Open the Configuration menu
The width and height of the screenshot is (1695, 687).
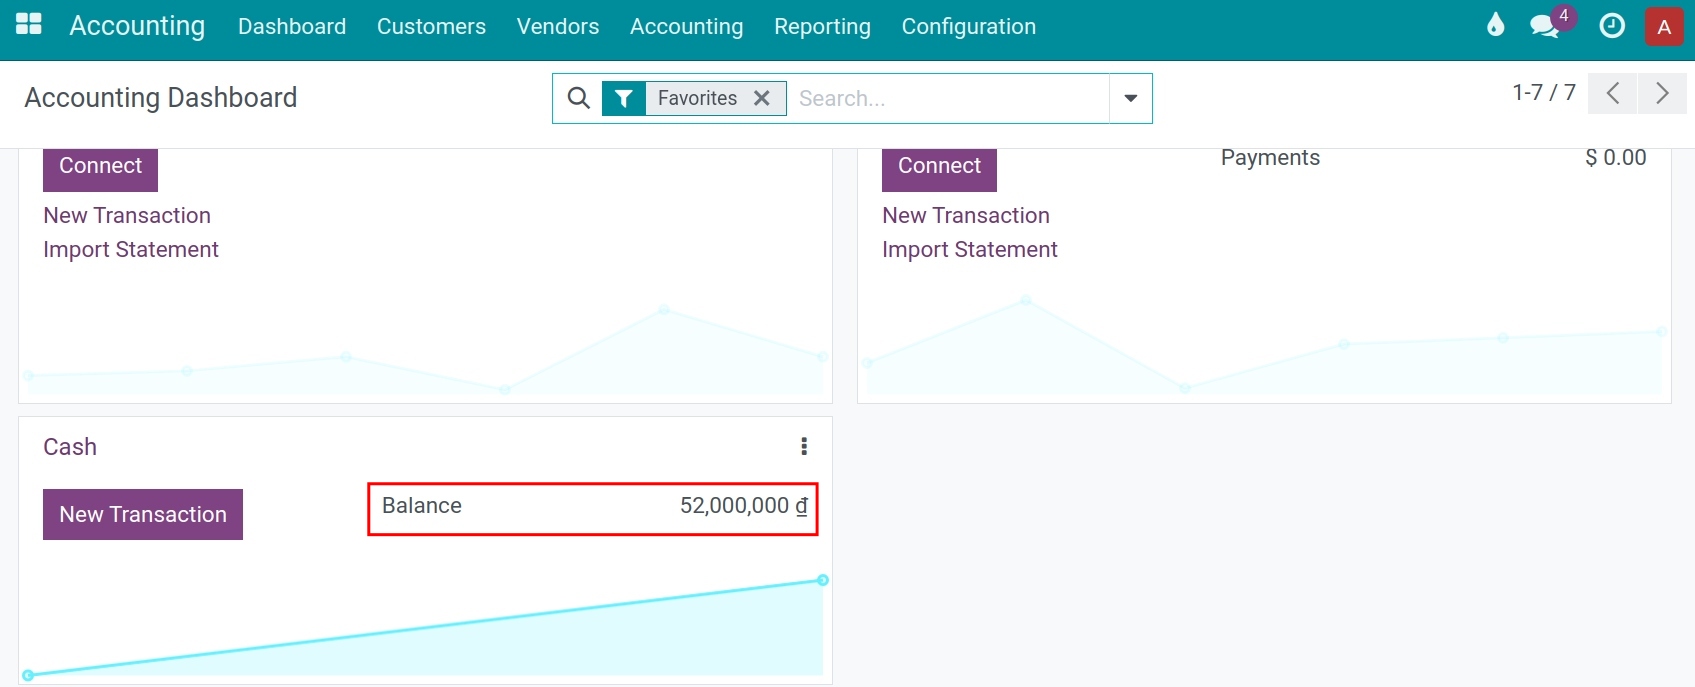coord(969,26)
